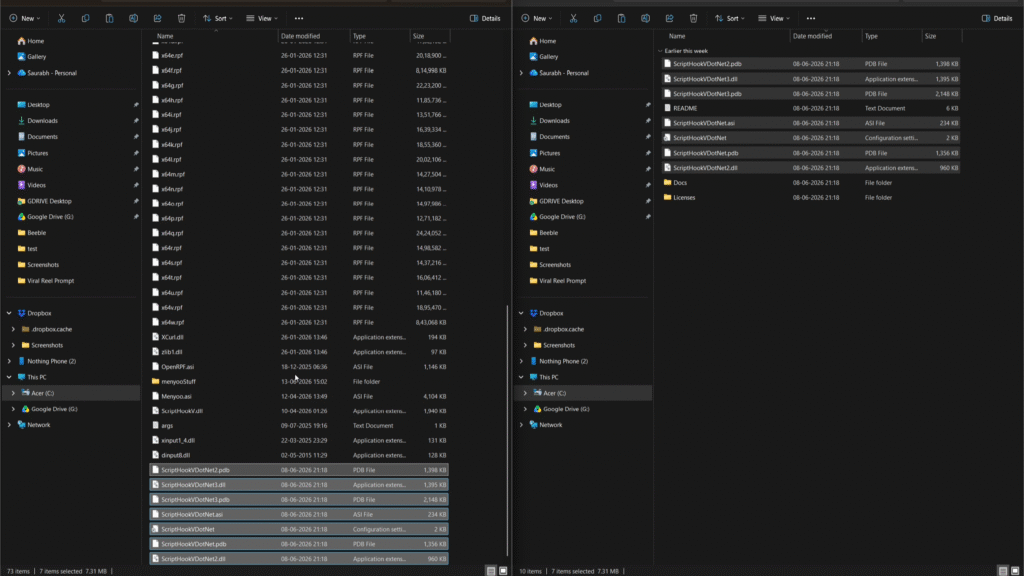The image size is (1024, 576).
Task: Select ScriptHookVDotNet.asi in right window
Action: (x=810, y=123)
